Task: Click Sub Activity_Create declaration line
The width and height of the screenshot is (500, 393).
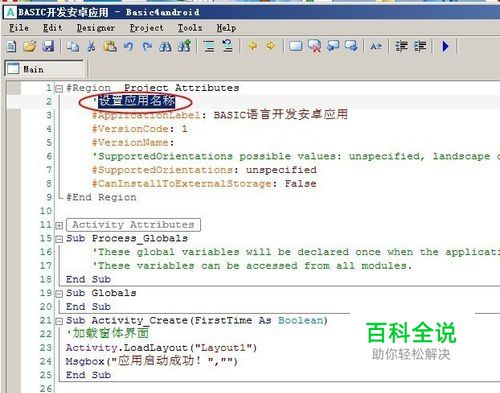Action: click(x=197, y=321)
